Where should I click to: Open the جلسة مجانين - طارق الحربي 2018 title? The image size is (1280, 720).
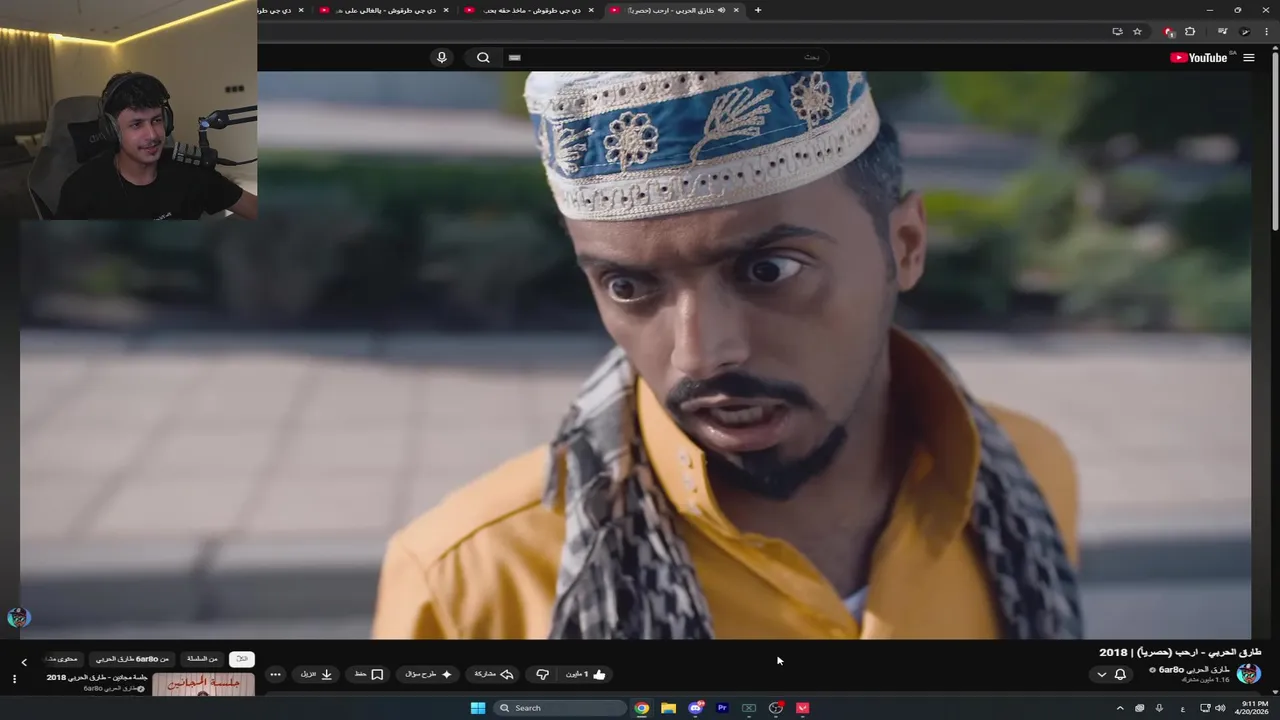[x=97, y=677]
